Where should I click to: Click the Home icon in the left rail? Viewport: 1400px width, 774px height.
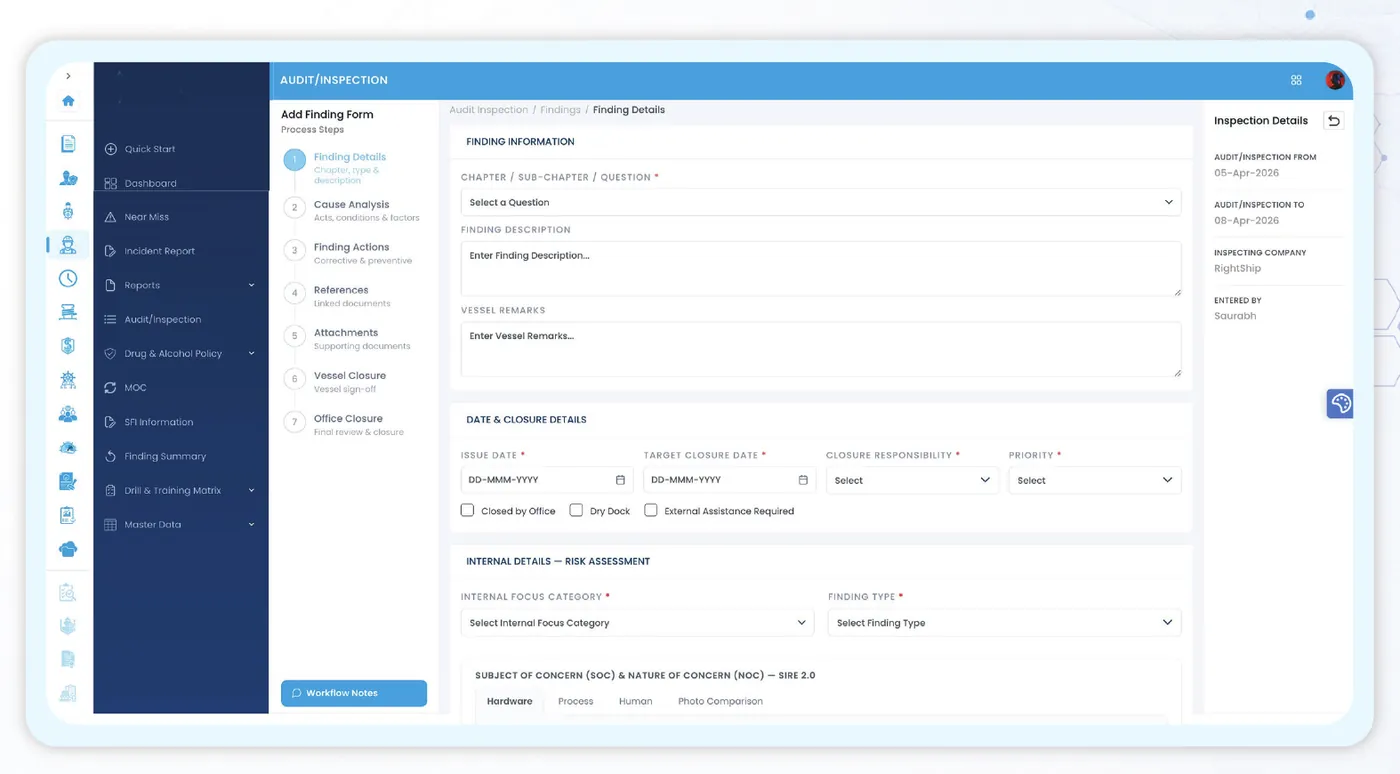pyautogui.click(x=68, y=101)
